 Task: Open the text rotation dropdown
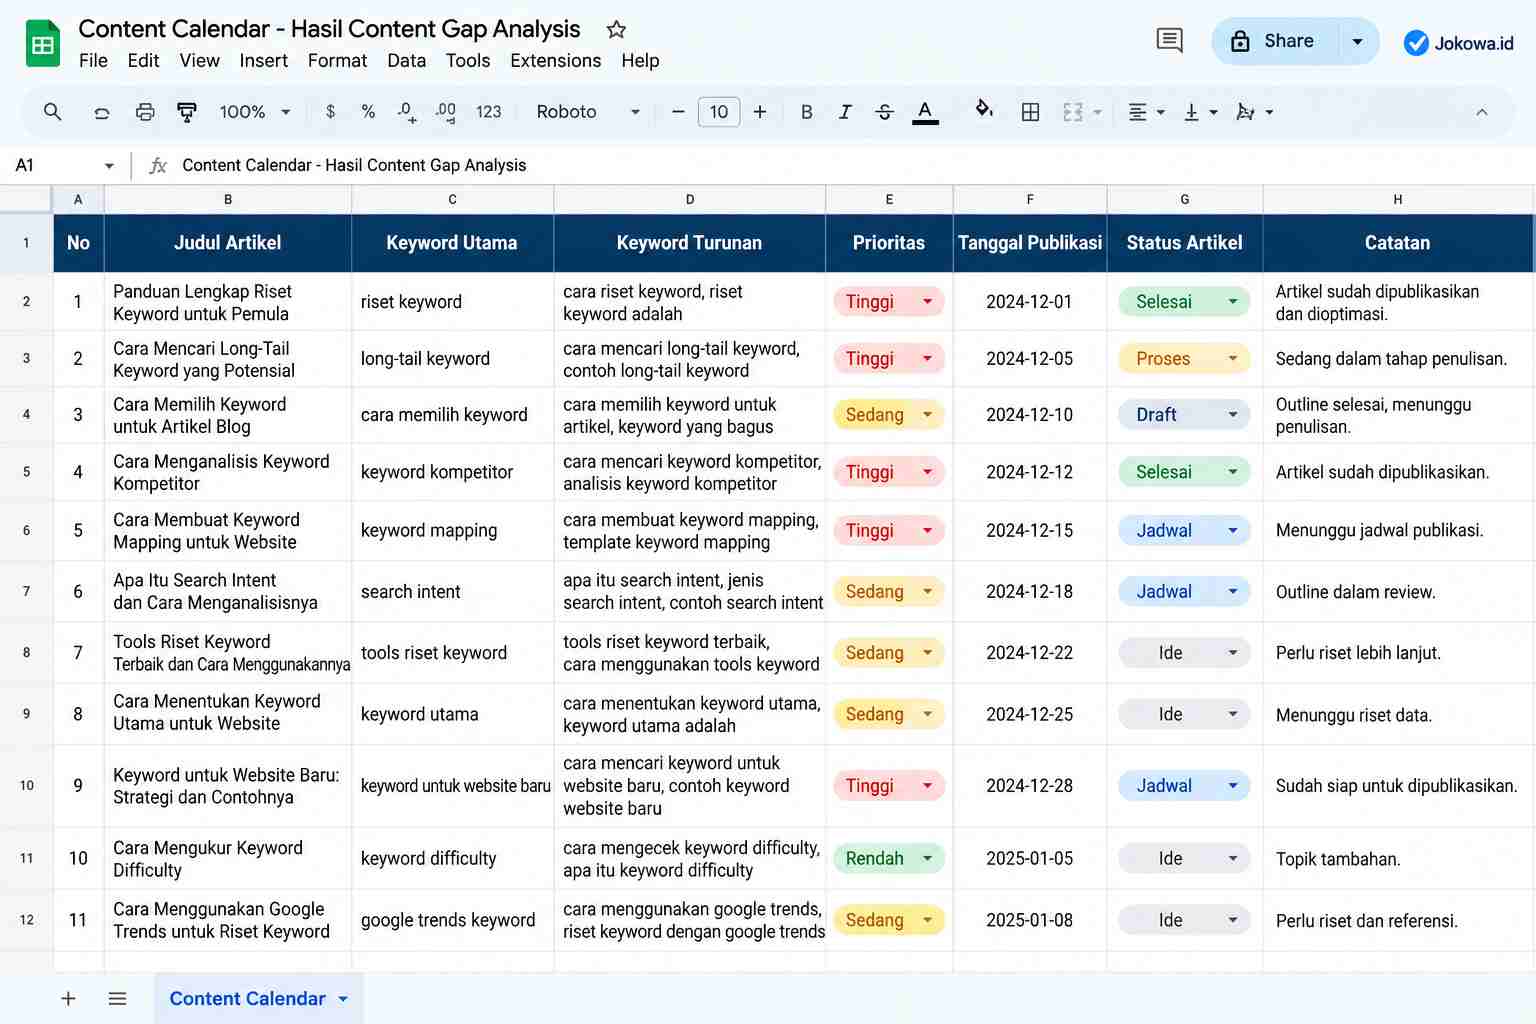coord(1254,112)
